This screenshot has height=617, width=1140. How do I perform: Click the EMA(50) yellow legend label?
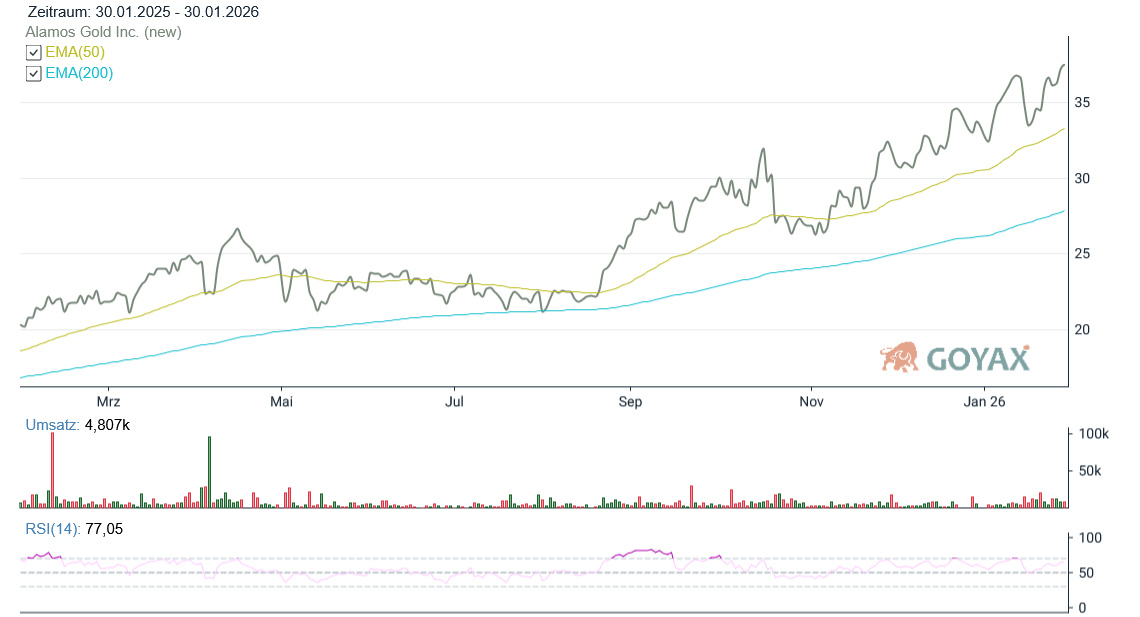(x=75, y=52)
